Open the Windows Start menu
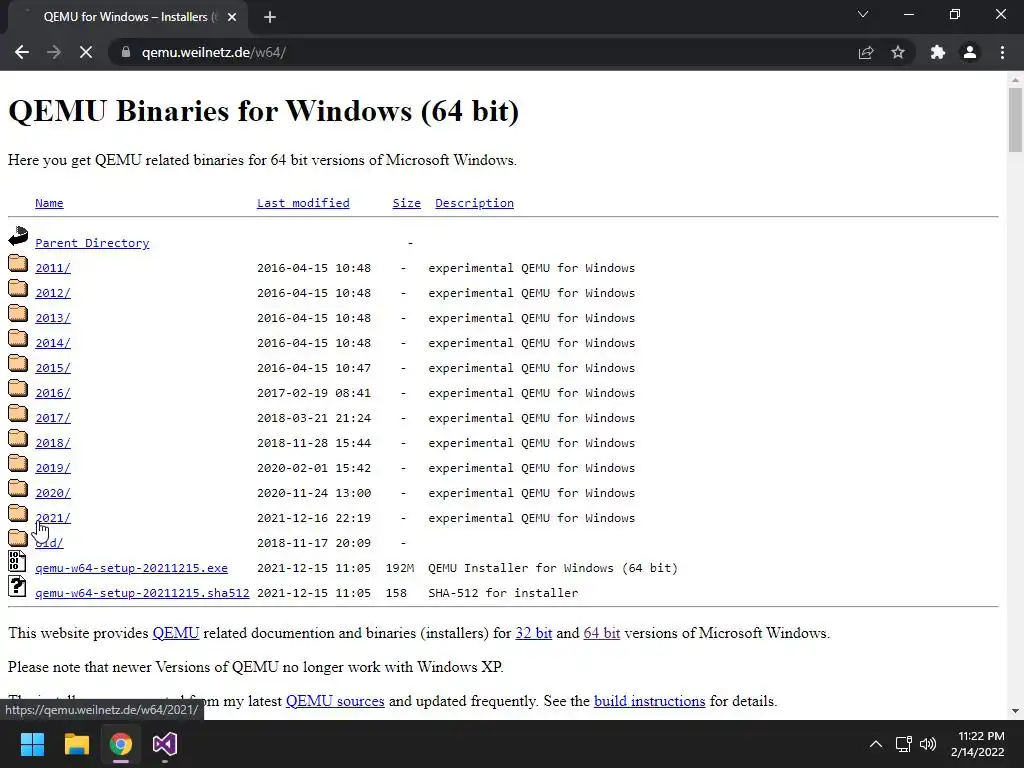 [x=32, y=744]
